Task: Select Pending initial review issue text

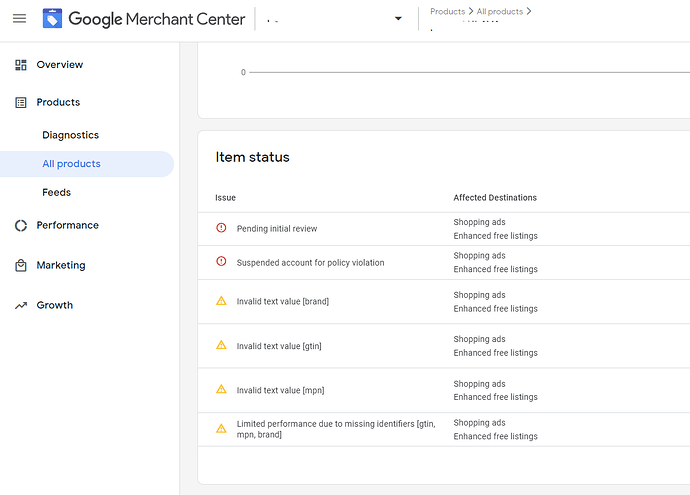Action: (277, 229)
